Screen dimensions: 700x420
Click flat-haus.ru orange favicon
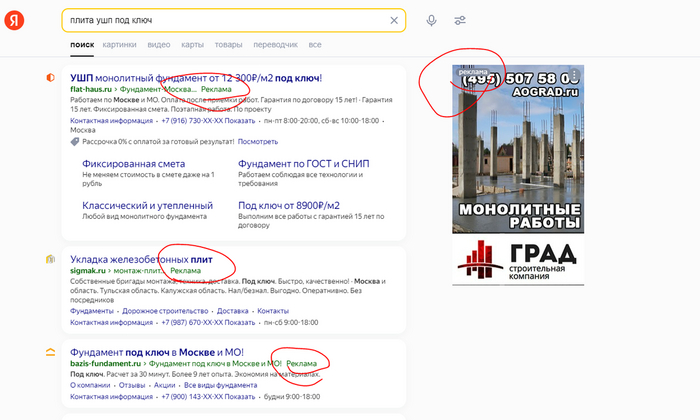(50, 77)
